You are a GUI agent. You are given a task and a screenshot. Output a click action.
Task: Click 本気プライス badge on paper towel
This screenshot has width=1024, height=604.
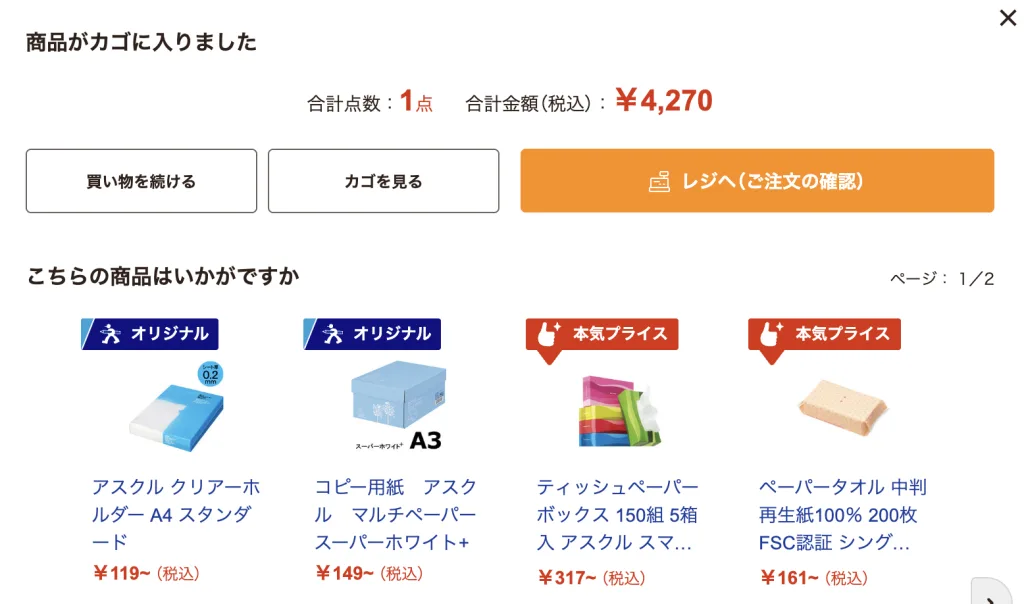click(x=824, y=334)
